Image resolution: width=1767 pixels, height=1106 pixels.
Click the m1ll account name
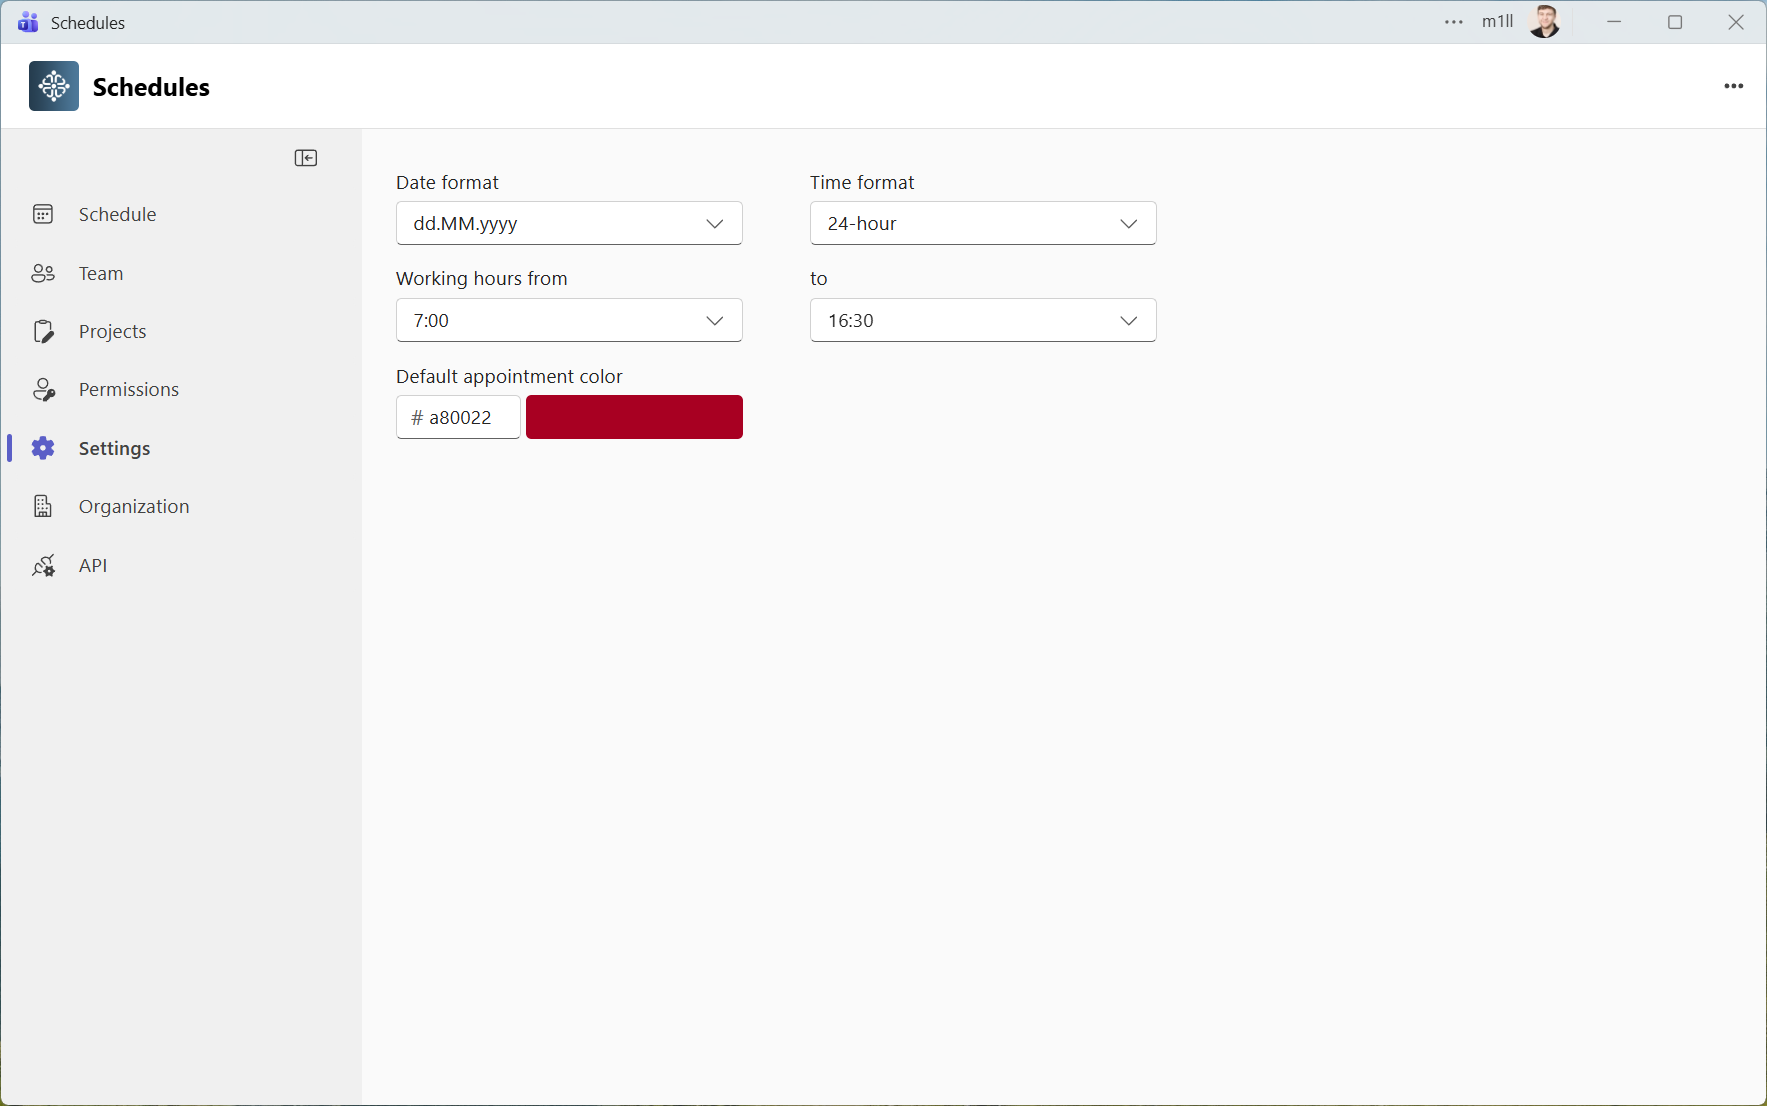(x=1496, y=21)
